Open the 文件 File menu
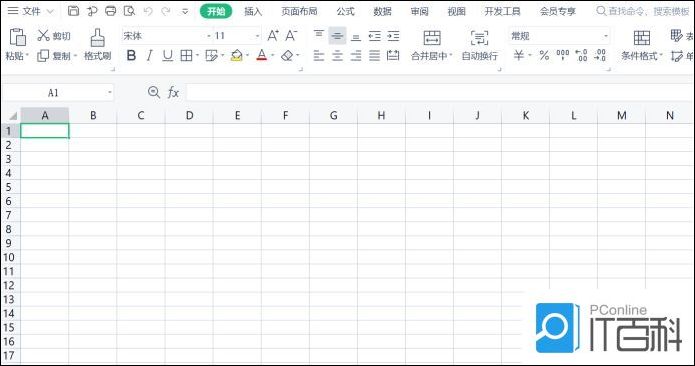The width and height of the screenshot is (695, 366). point(31,11)
